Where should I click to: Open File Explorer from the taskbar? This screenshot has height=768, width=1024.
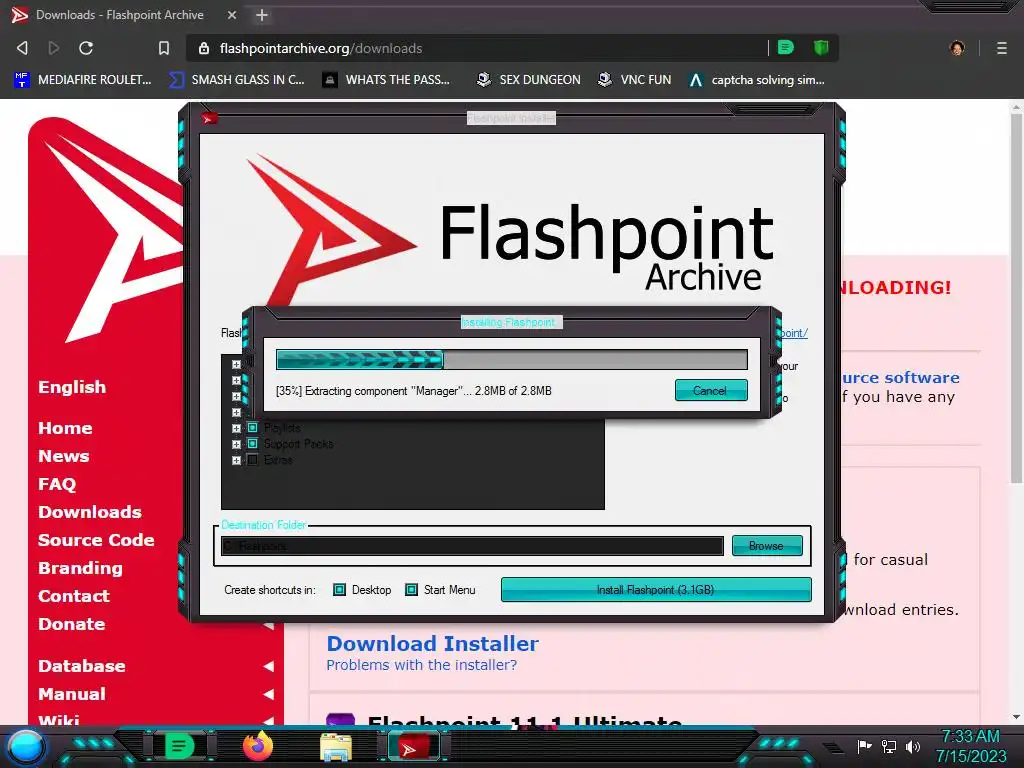click(336, 747)
